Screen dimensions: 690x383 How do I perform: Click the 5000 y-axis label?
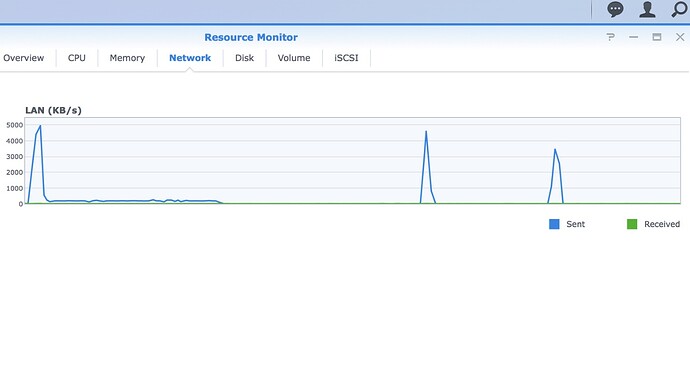(x=15, y=125)
